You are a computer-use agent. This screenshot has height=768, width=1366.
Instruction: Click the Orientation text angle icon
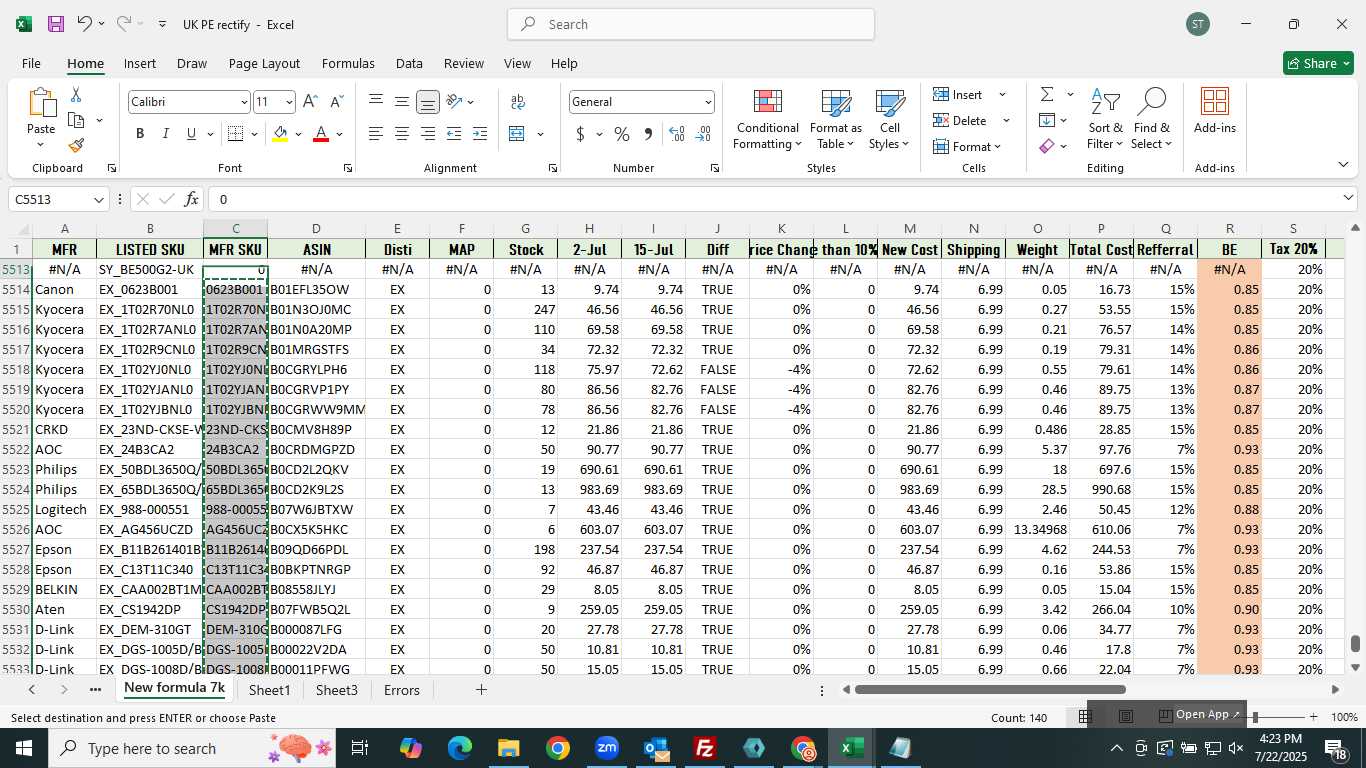(x=454, y=102)
